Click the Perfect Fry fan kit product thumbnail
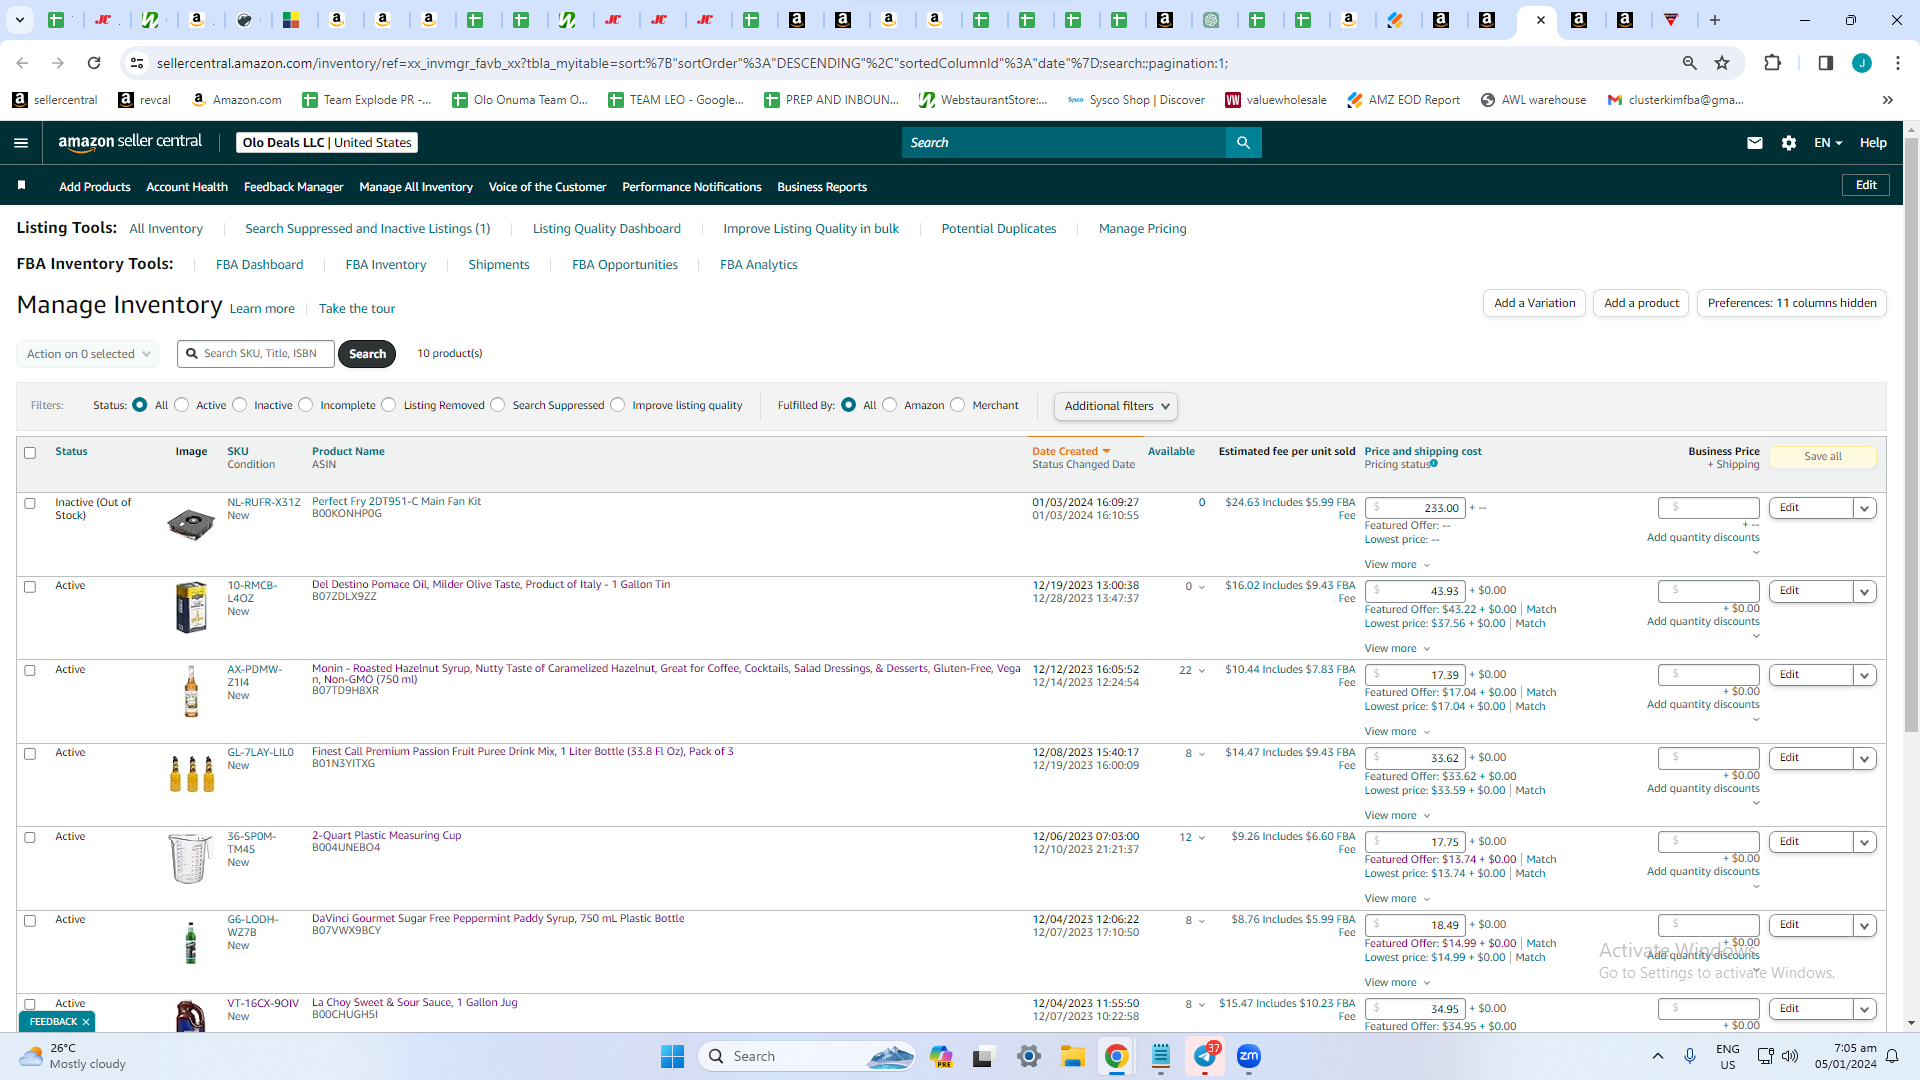 [190, 523]
